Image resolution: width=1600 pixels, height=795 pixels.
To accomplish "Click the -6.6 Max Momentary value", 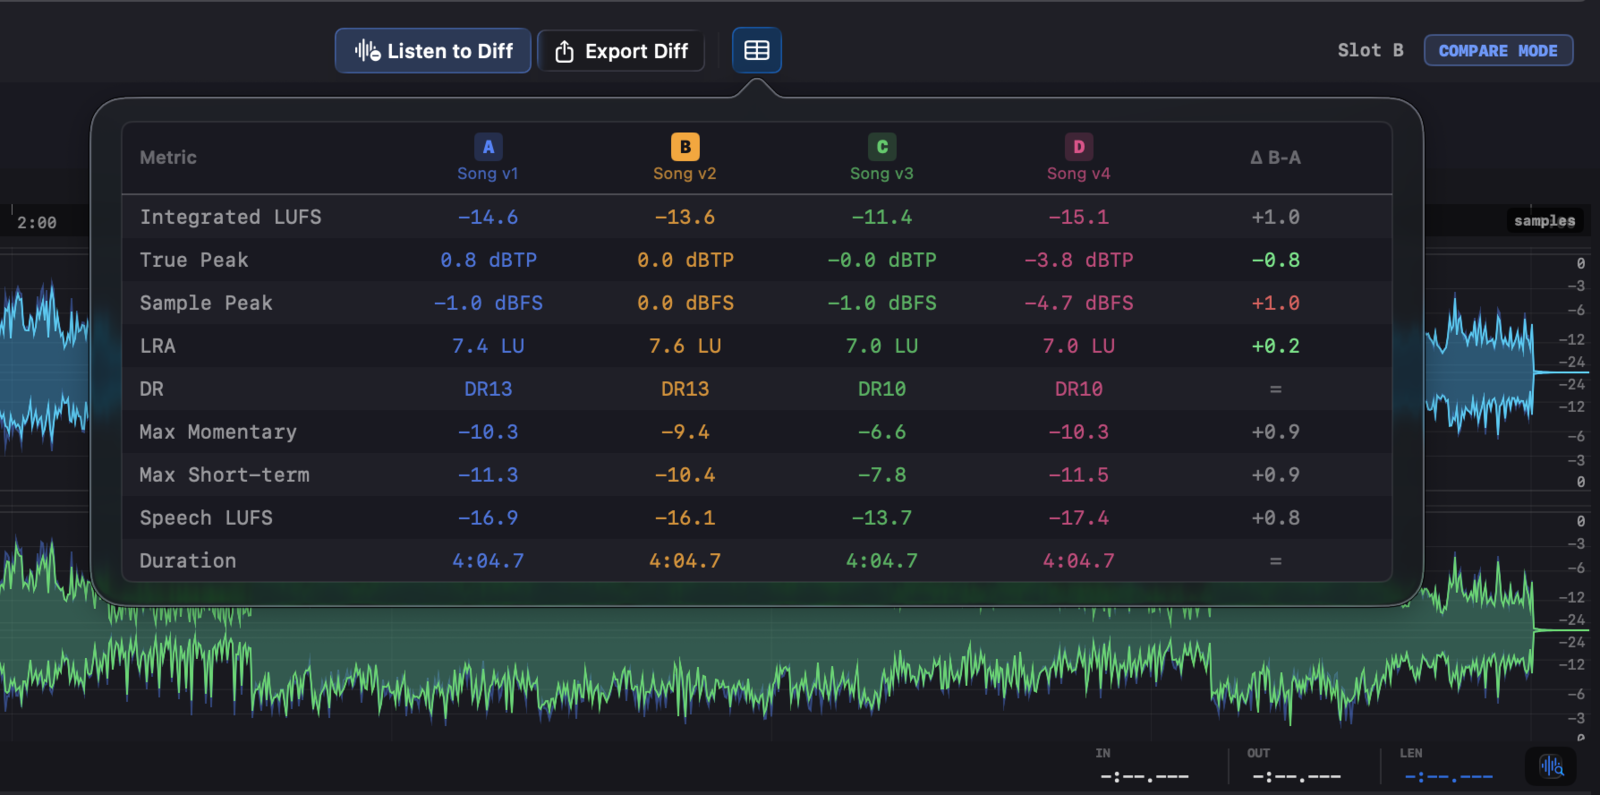I will 882,432.
